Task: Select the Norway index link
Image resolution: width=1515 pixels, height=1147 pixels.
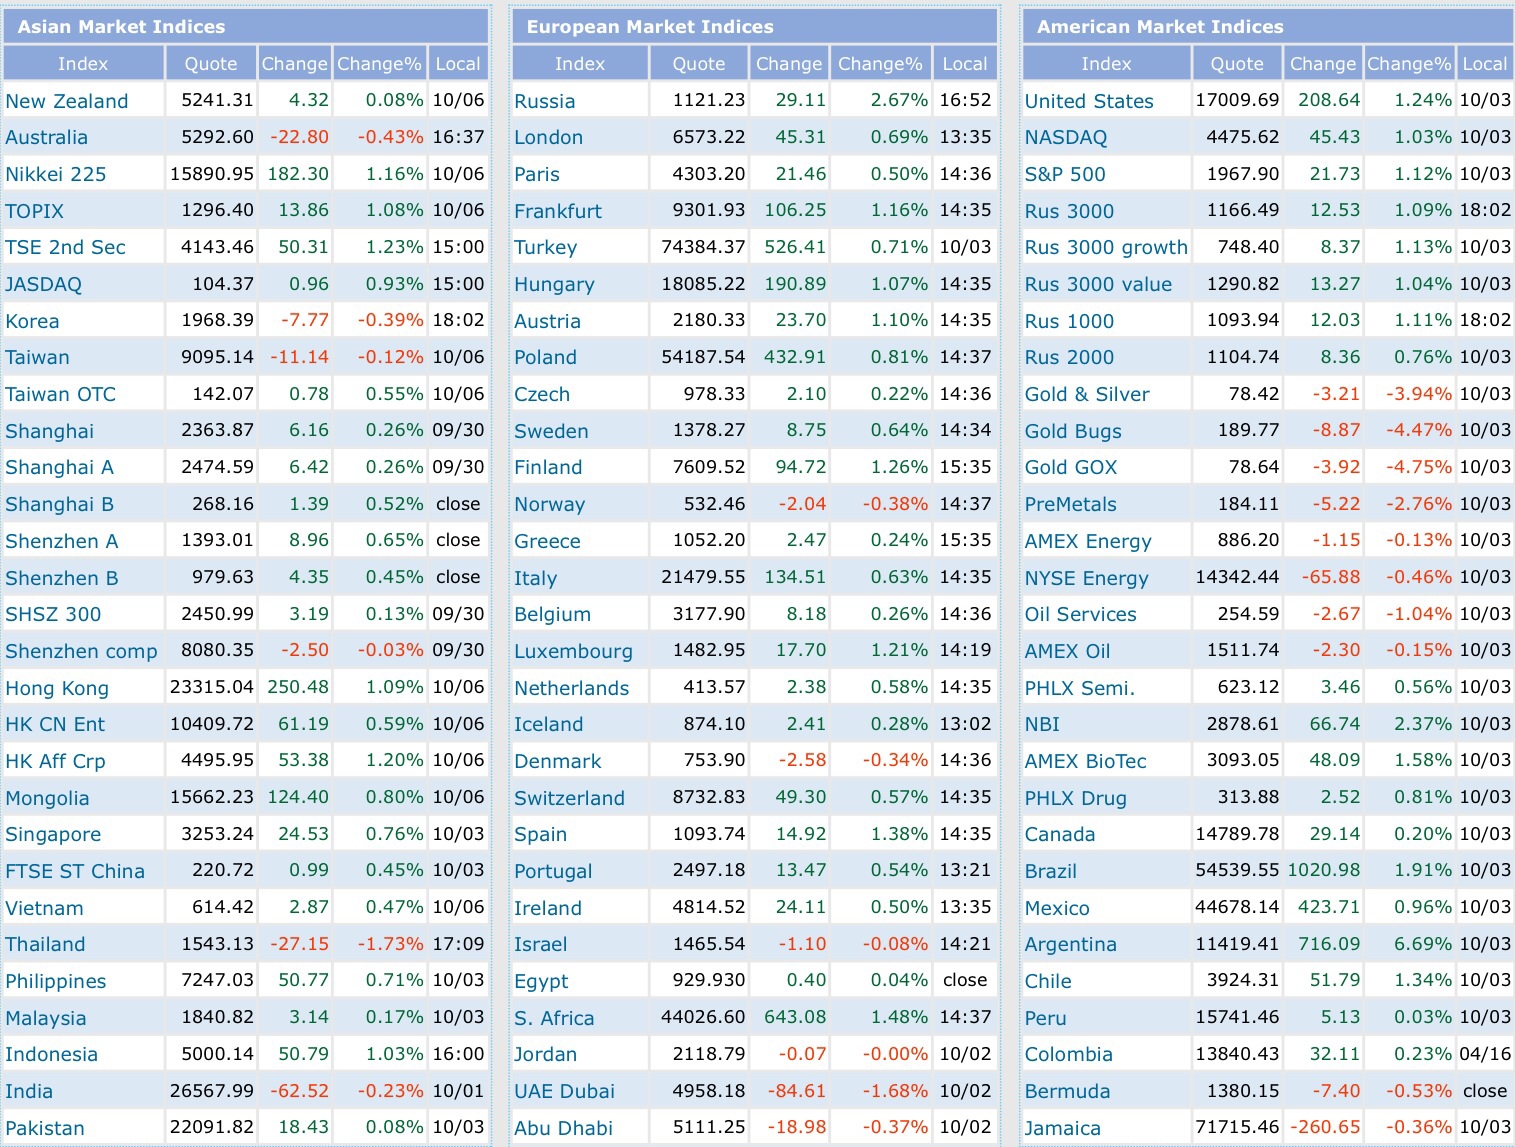Action: point(549,504)
